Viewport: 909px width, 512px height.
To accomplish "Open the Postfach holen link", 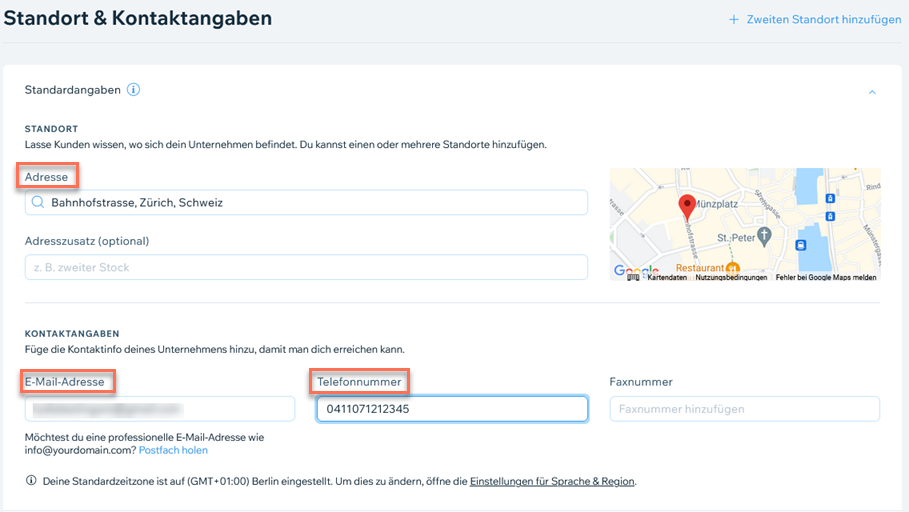I will point(173,450).
